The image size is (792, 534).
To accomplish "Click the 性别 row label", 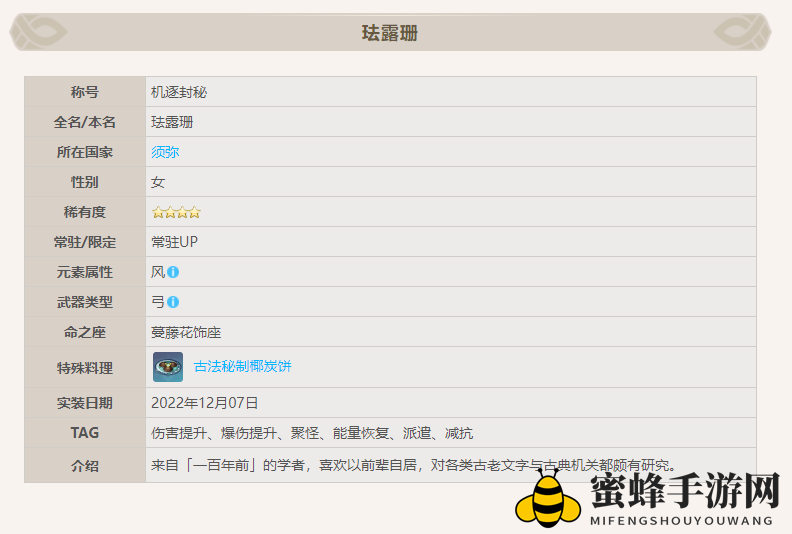I will point(85,182).
